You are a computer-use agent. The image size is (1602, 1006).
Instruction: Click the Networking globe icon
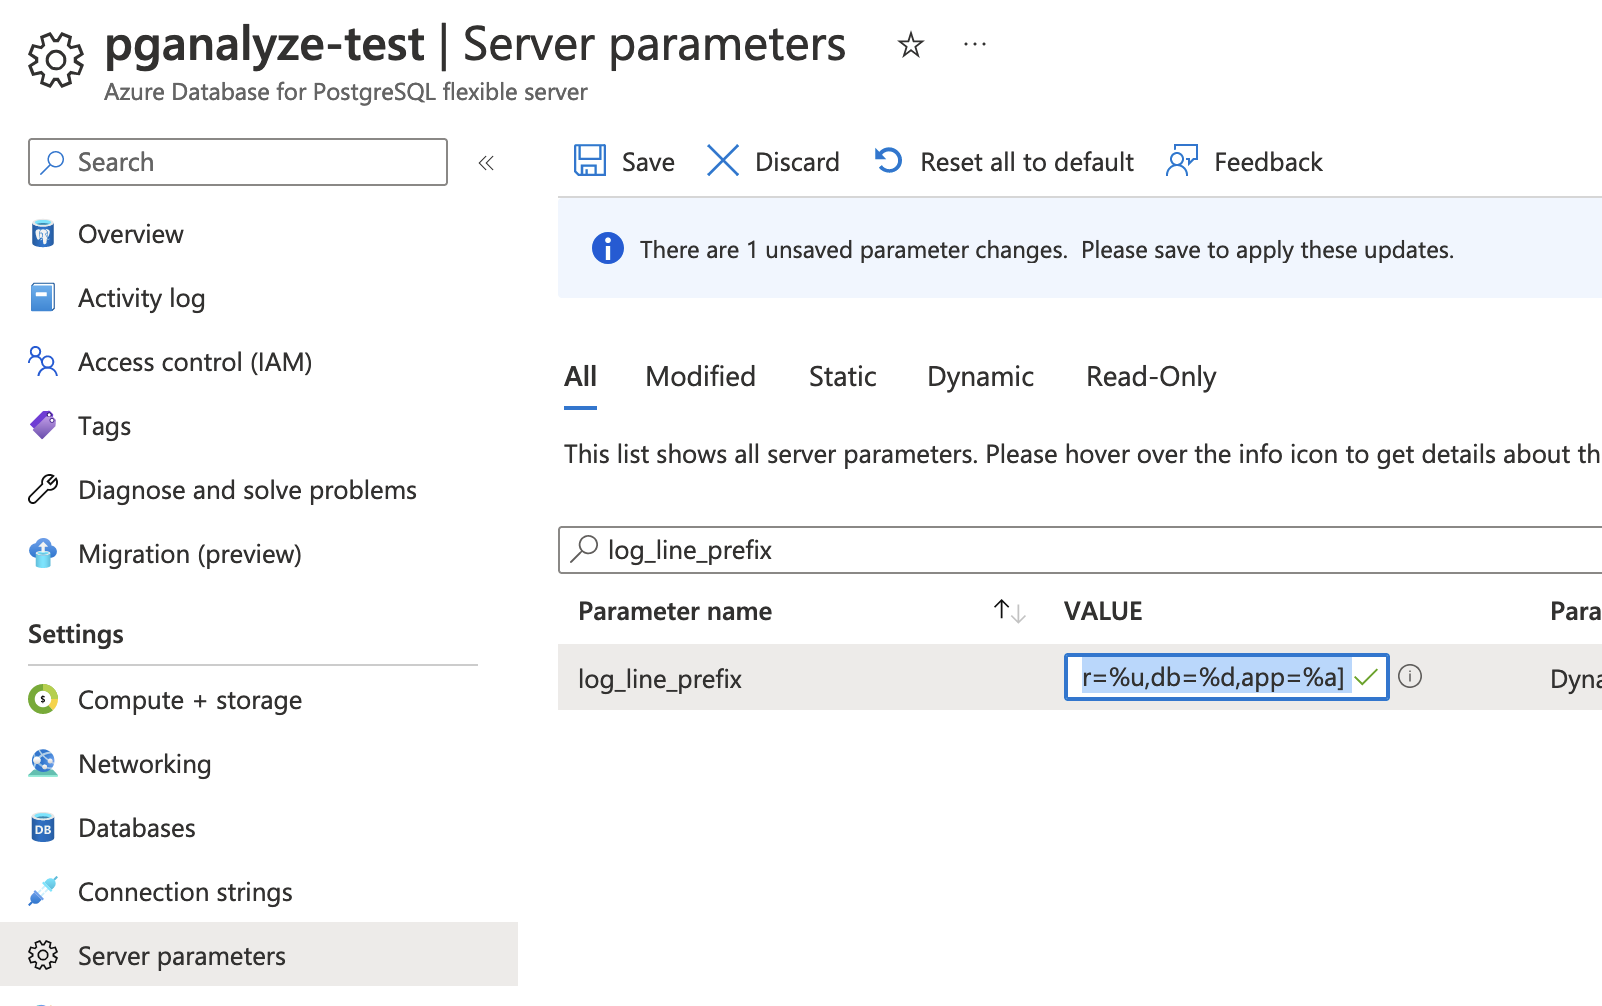click(x=43, y=763)
